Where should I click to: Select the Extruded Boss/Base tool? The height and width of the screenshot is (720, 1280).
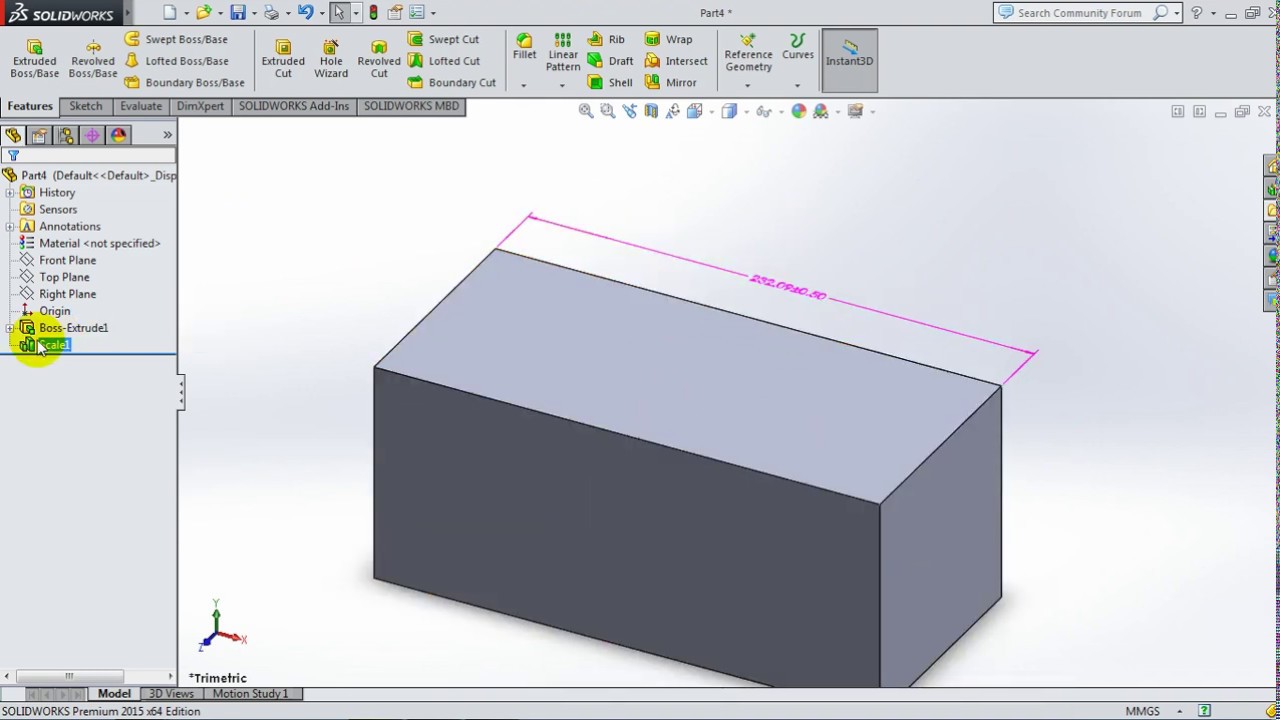(34, 59)
